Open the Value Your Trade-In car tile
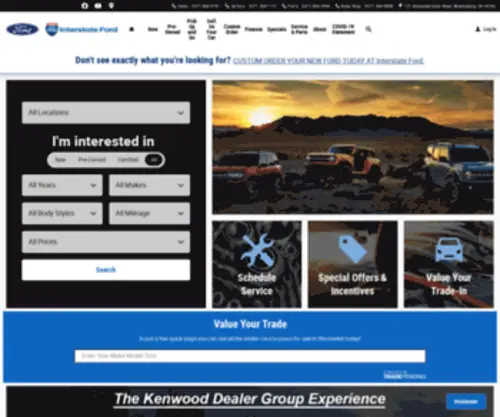Viewport: 500px width, 417px height. (449, 264)
